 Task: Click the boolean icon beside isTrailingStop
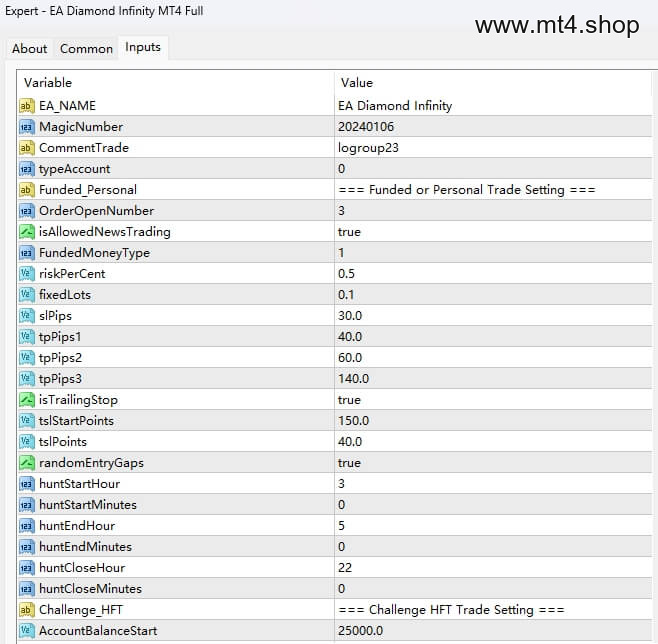coord(26,399)
